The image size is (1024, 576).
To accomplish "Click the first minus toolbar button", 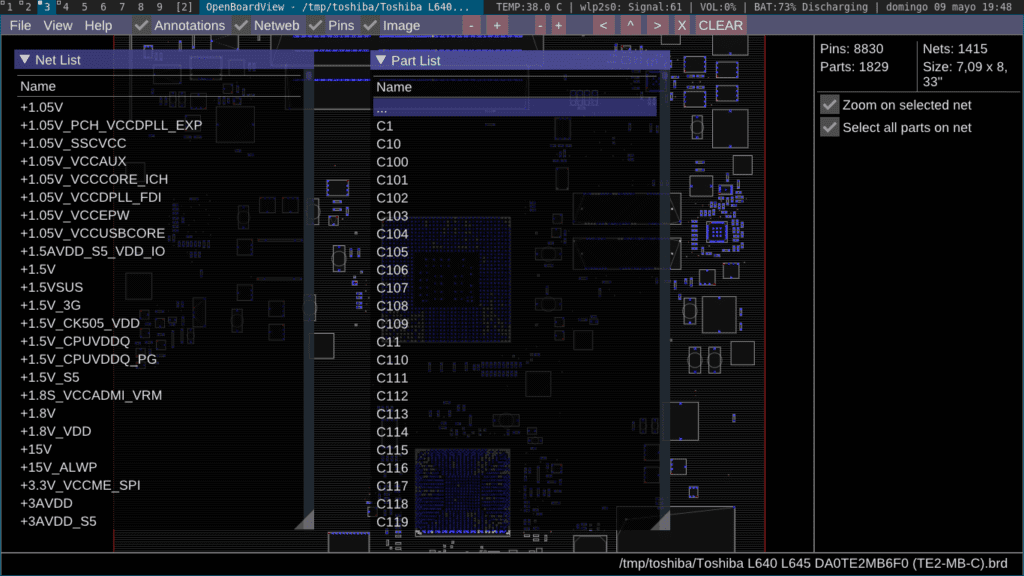I will pos(471,25).
